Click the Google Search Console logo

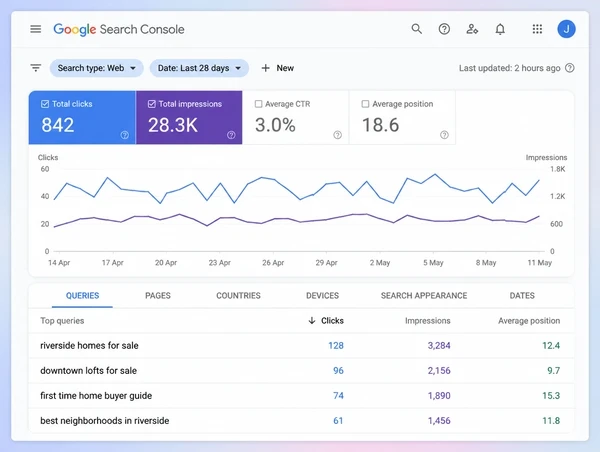[x=119, y=29]
